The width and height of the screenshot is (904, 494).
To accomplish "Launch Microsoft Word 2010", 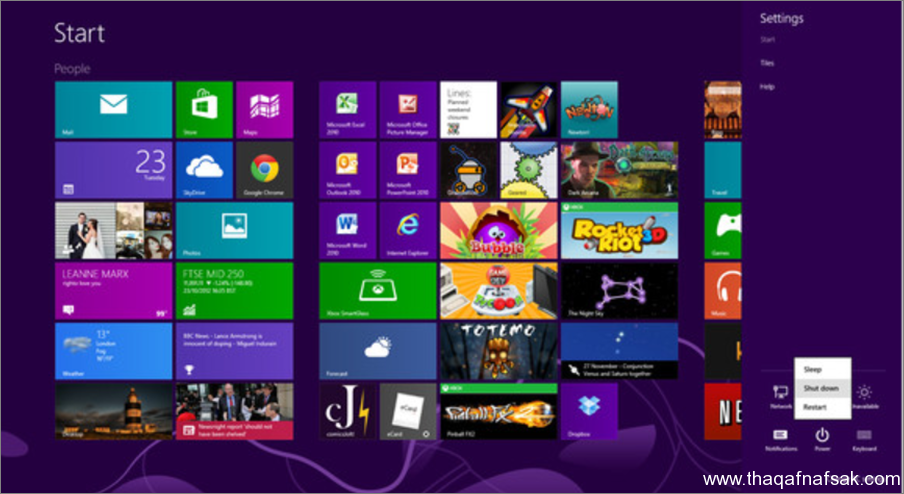I will (x=348, y=231).
